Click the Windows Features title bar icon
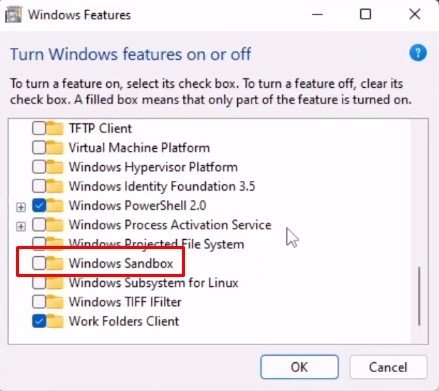 [x=13, y=15]
